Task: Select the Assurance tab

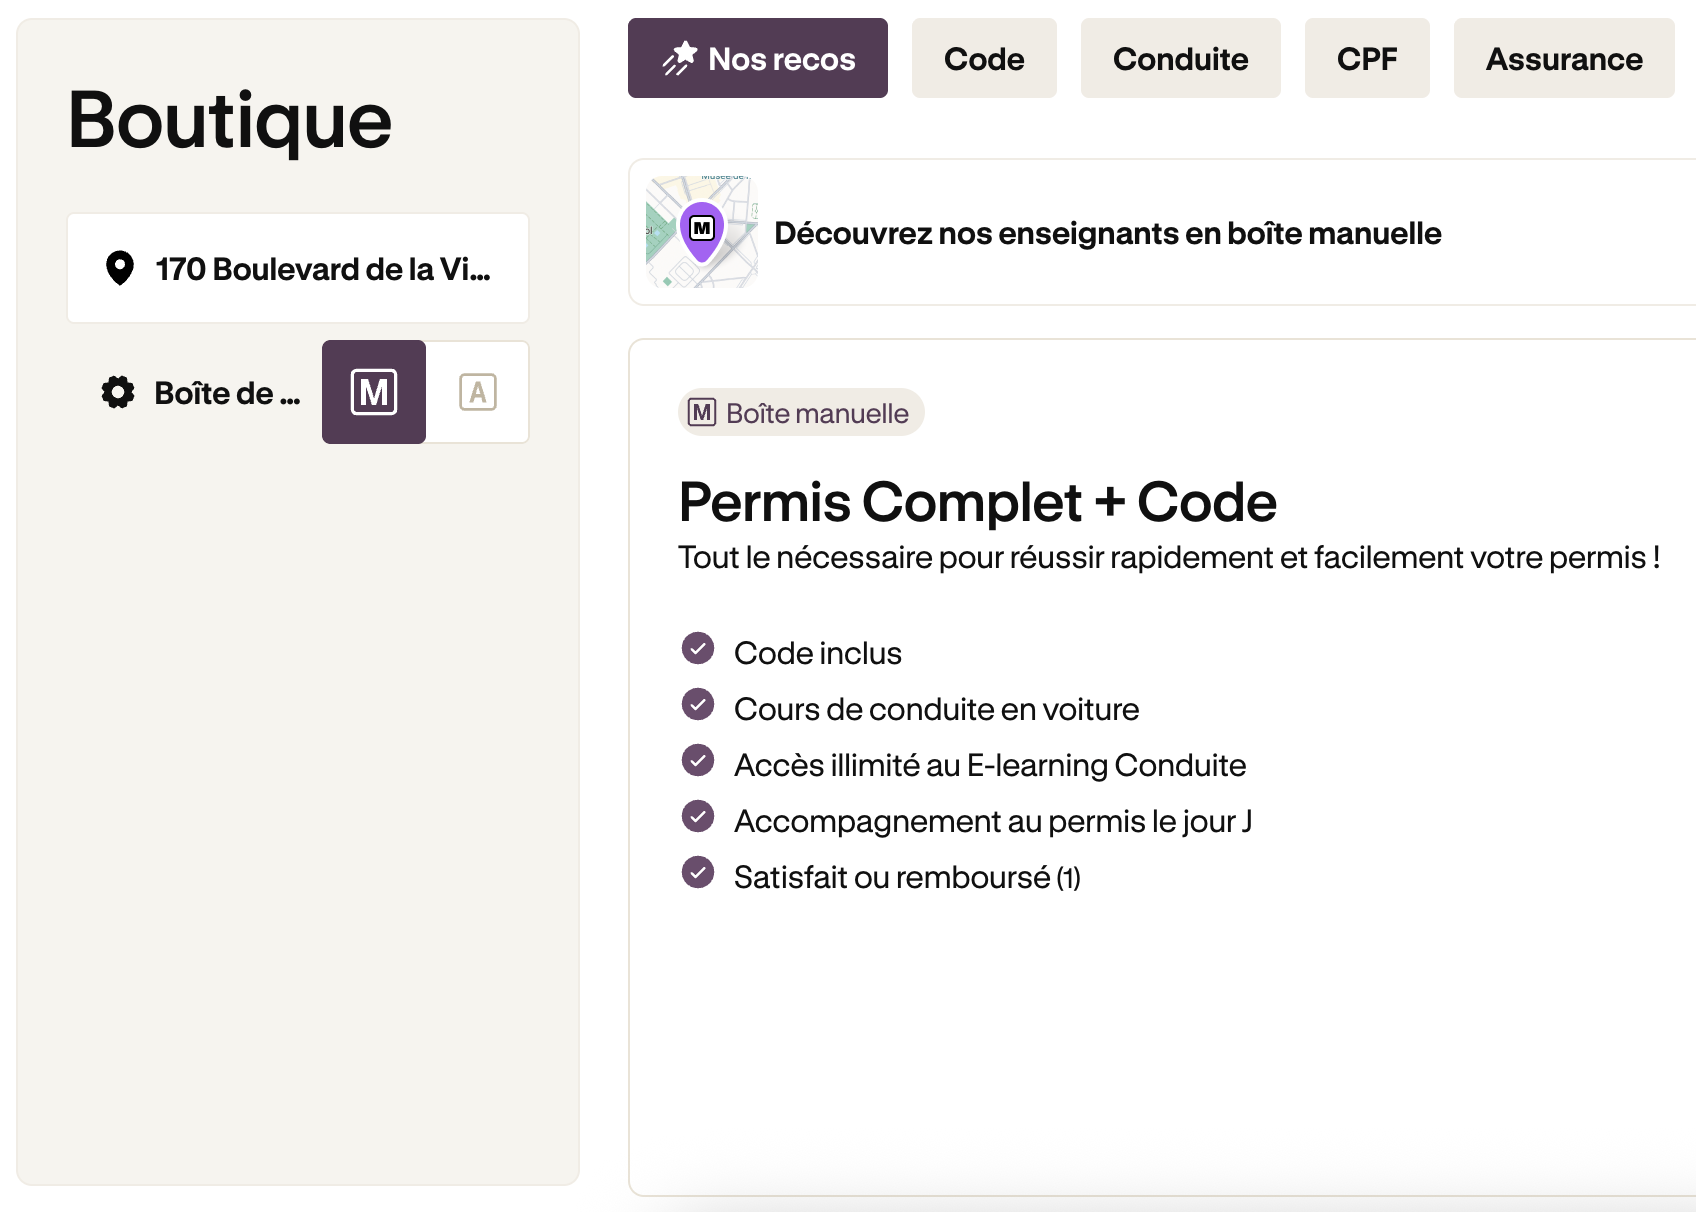Action: [x=1564, y=58]
